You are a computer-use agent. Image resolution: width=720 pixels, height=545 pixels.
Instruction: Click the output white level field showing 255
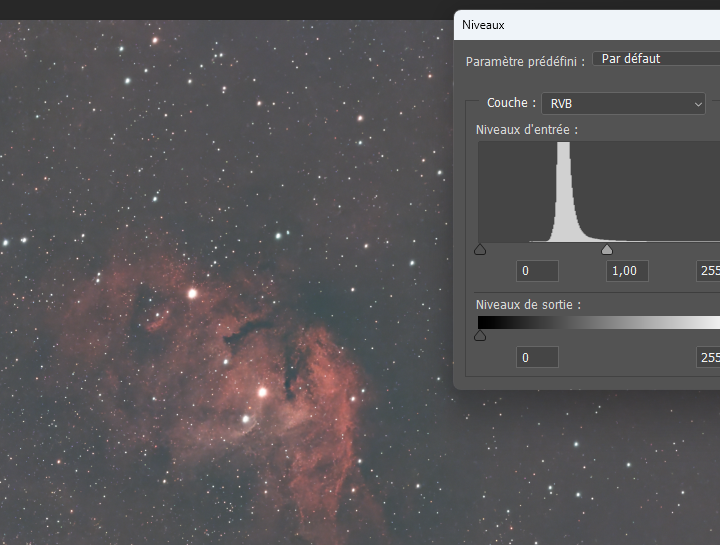(x=708, y=357)
